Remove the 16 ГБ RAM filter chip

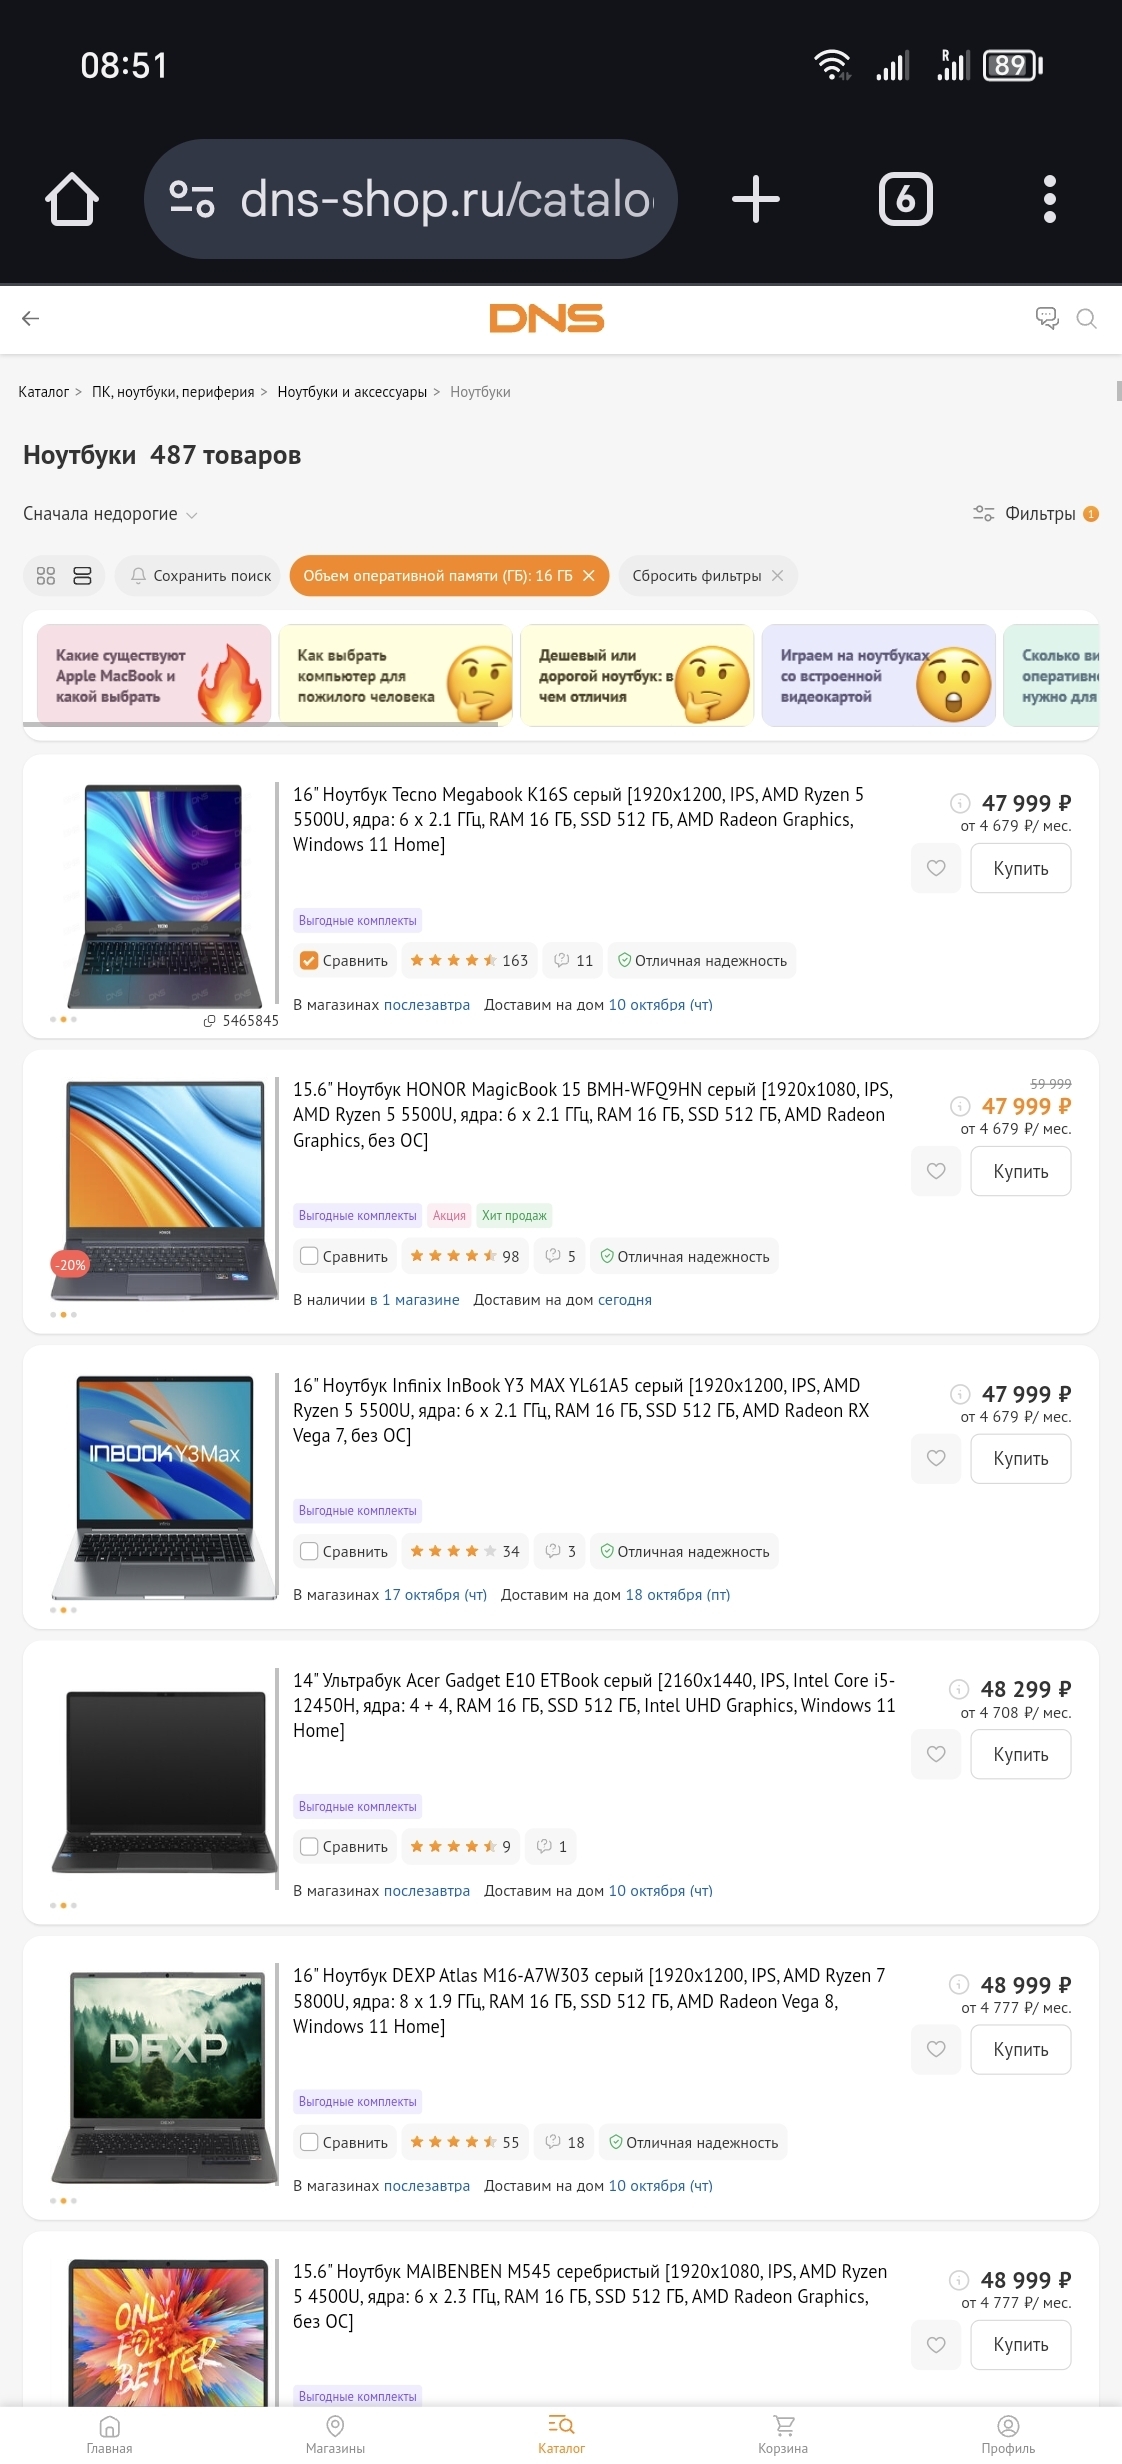click(589, 576)
